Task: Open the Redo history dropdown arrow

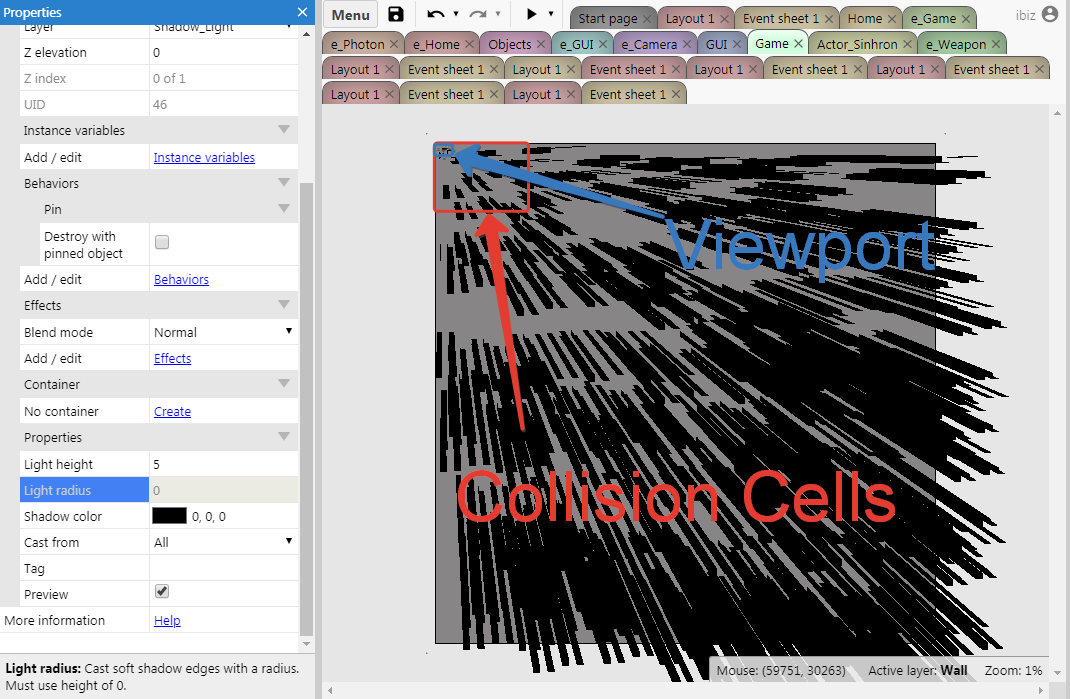Action: coord(498,14)
